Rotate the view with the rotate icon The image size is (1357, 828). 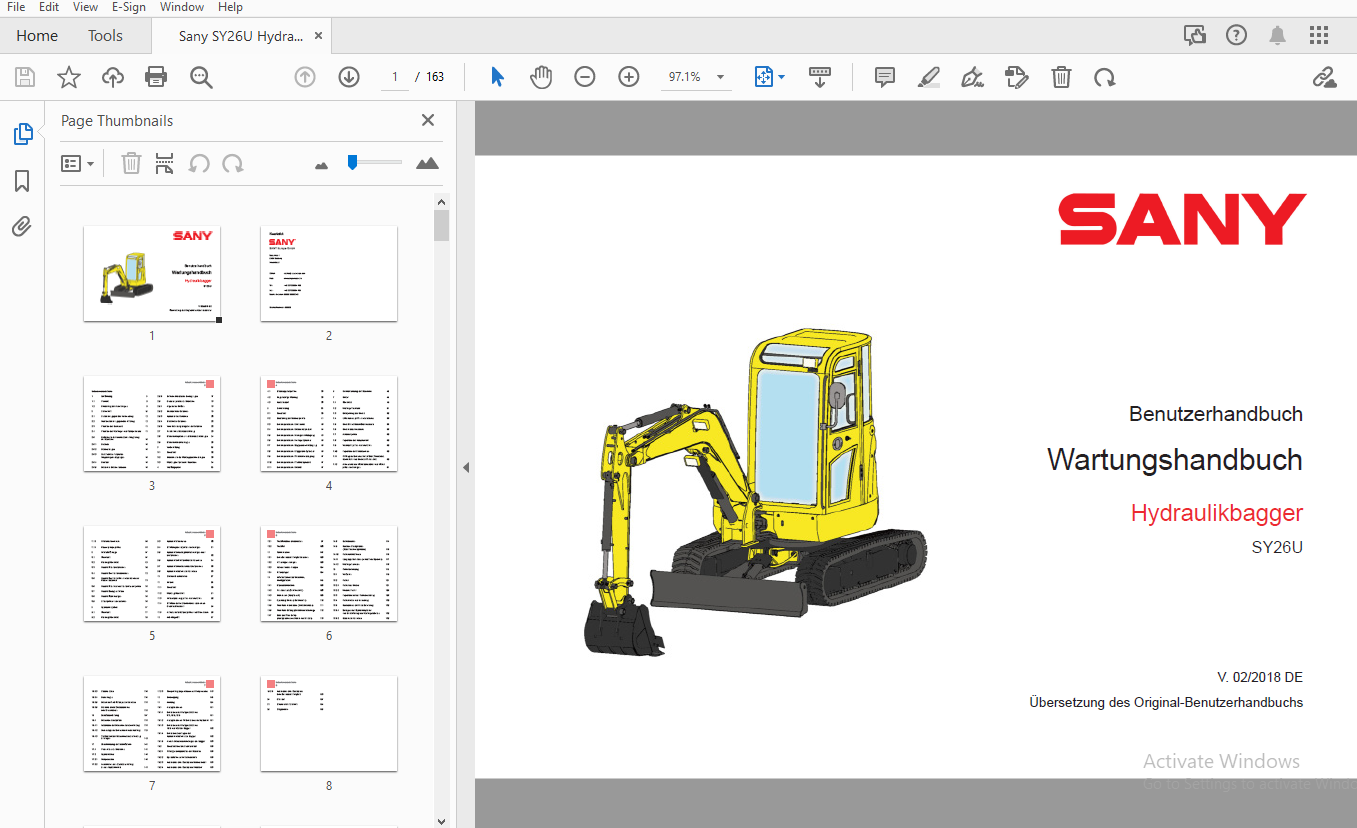click(1105, 77)
